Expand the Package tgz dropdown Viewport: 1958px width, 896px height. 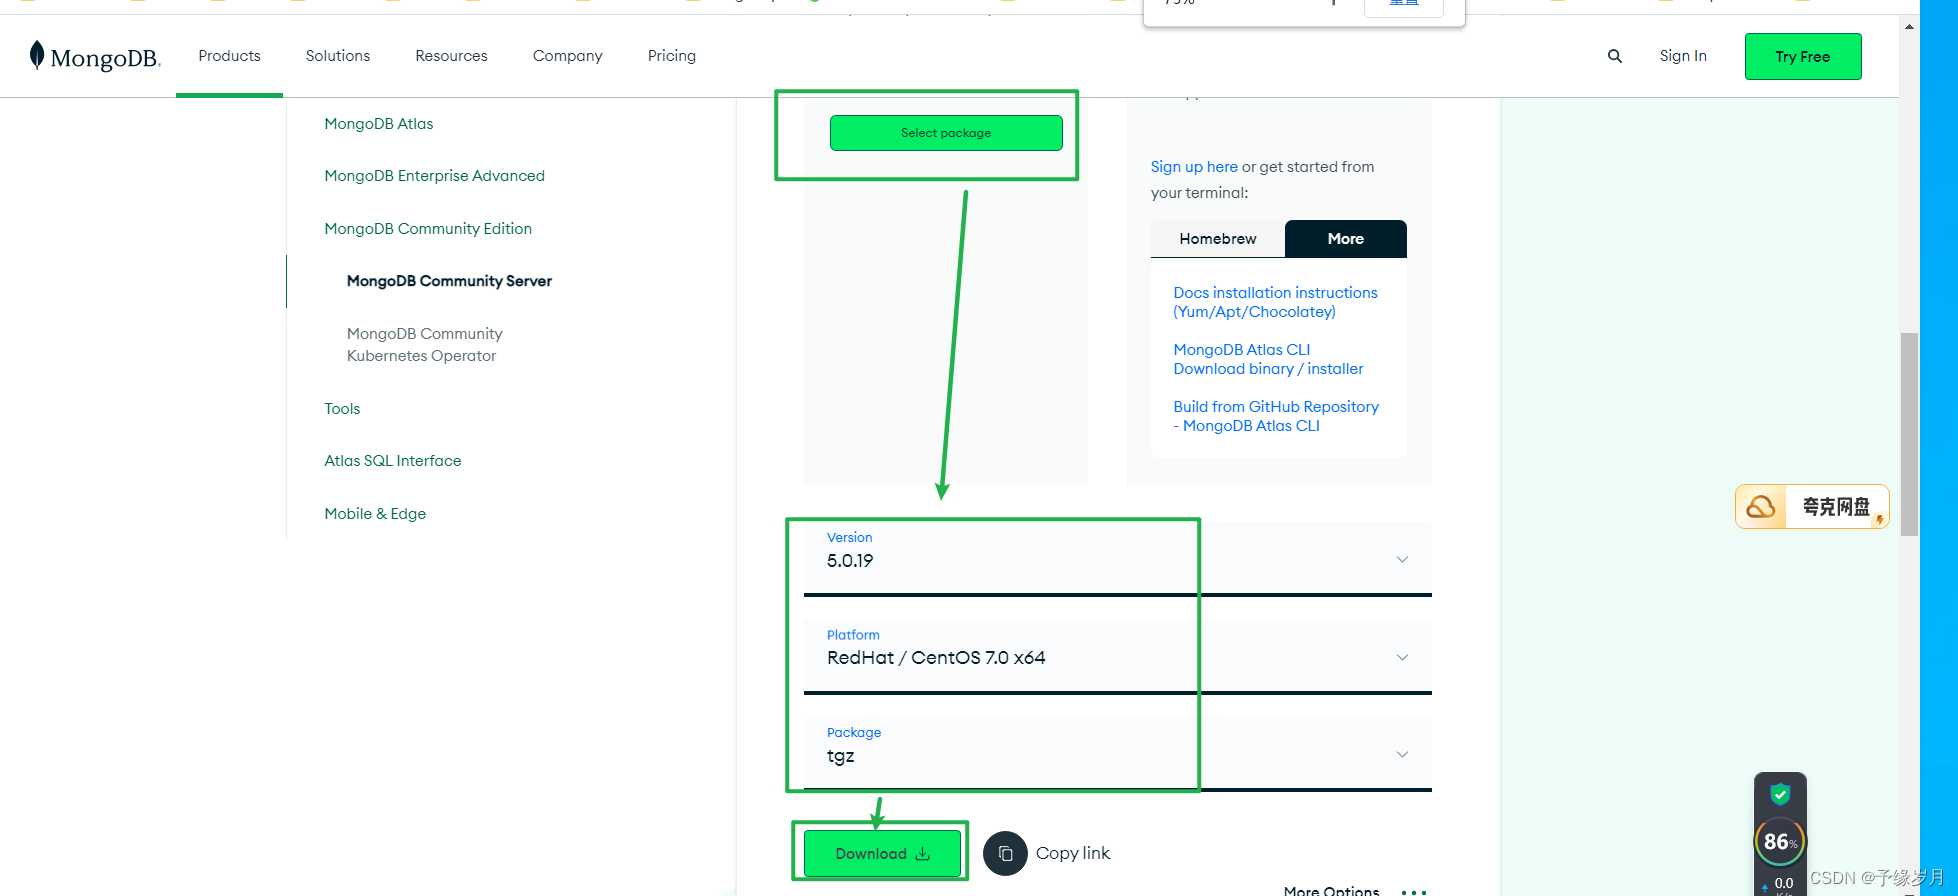(x=1118, y=754)
